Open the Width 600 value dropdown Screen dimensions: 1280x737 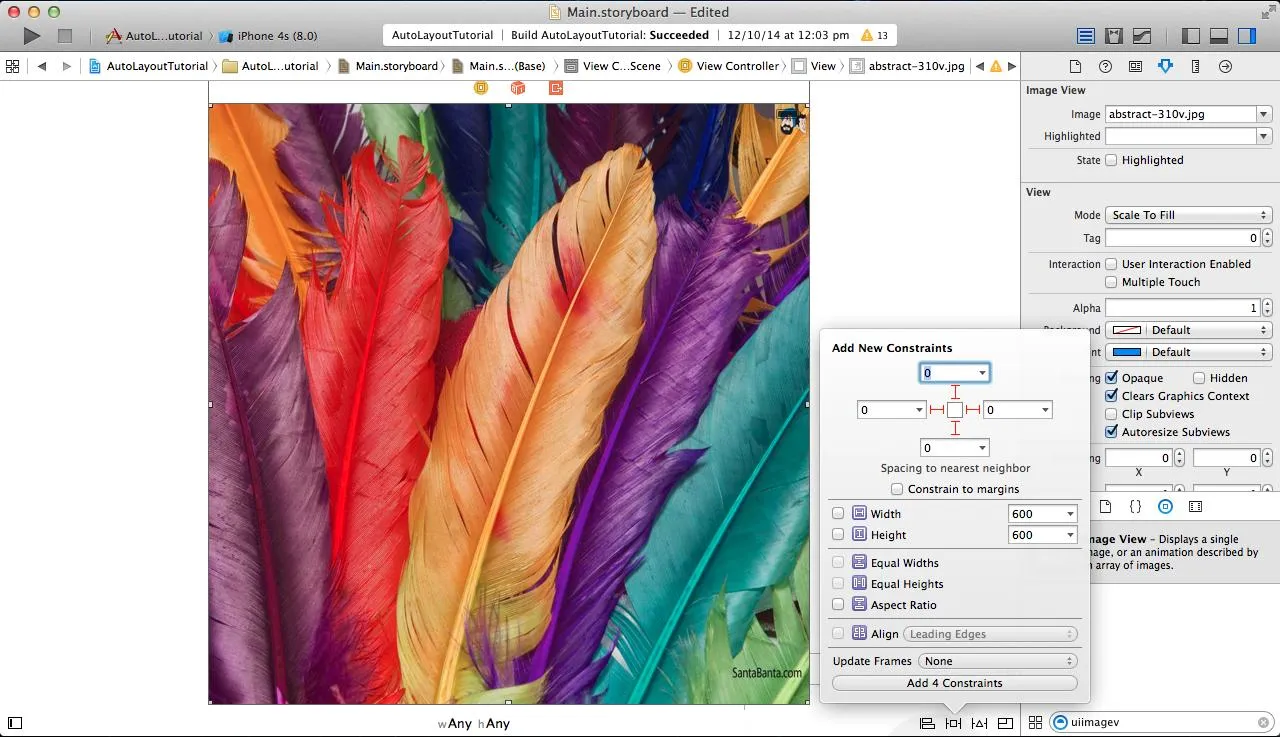tap(1070, 514)
